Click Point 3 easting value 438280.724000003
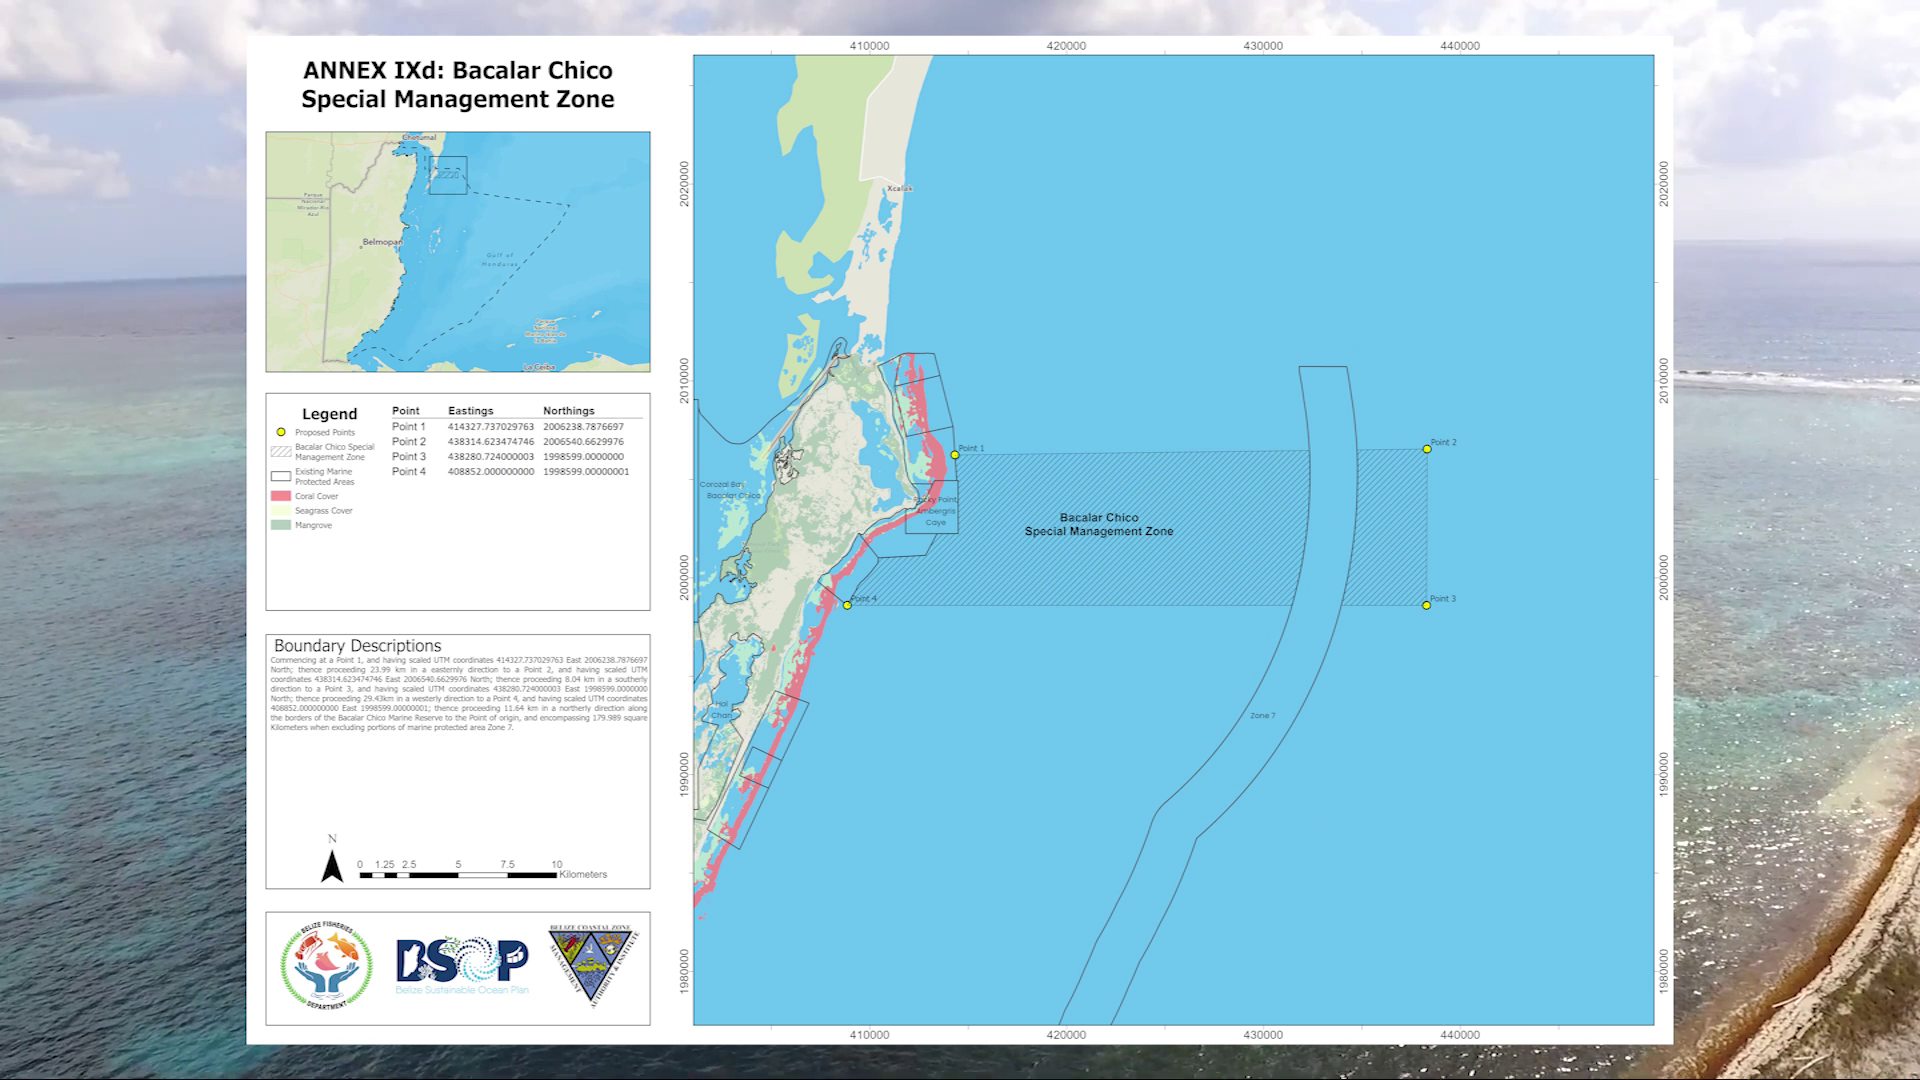Viewport: 1920px width, 1080px height. [491, 457]
